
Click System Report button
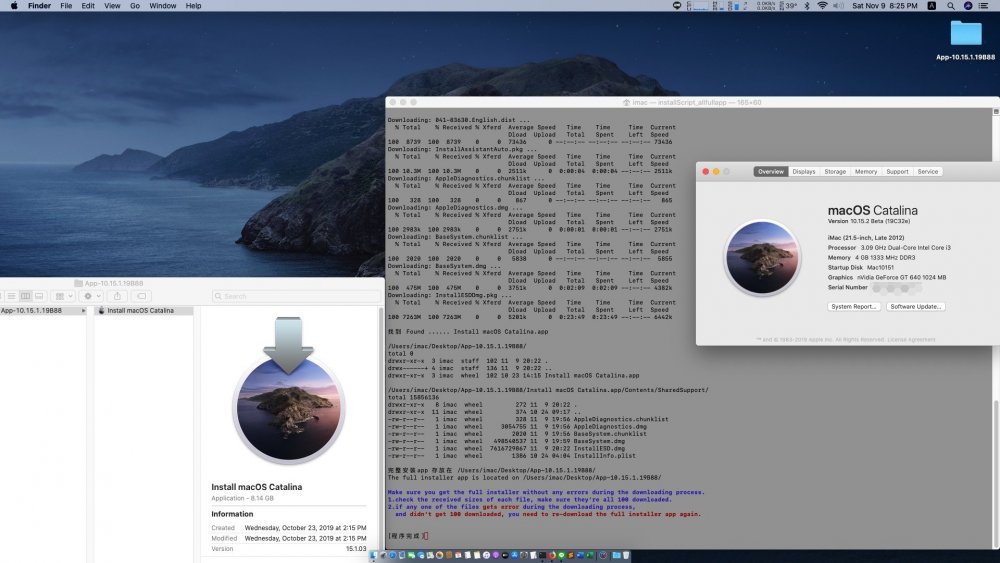coord(854,307)
